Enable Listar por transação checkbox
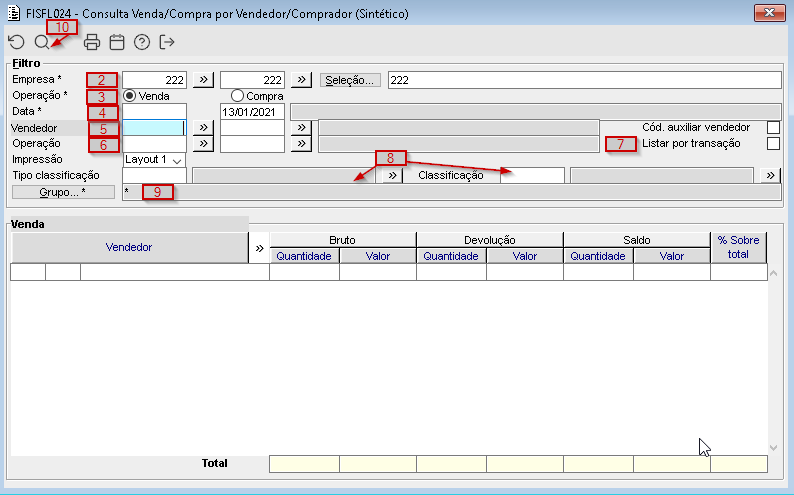This screenshot has height=495, width=794. point(773,144)
